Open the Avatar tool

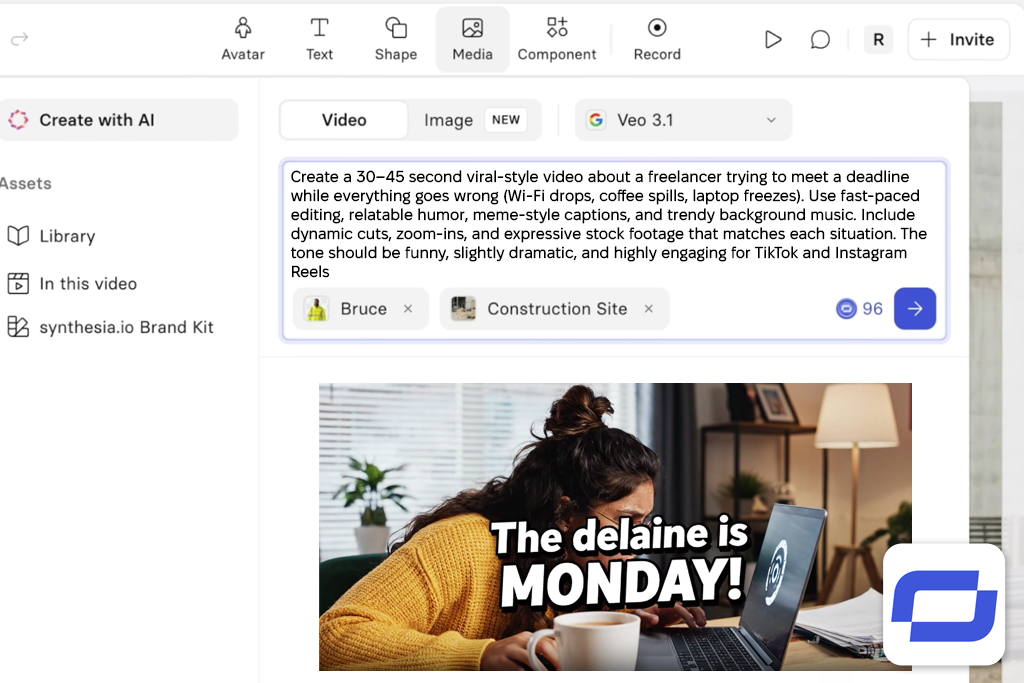pos(242,39)
